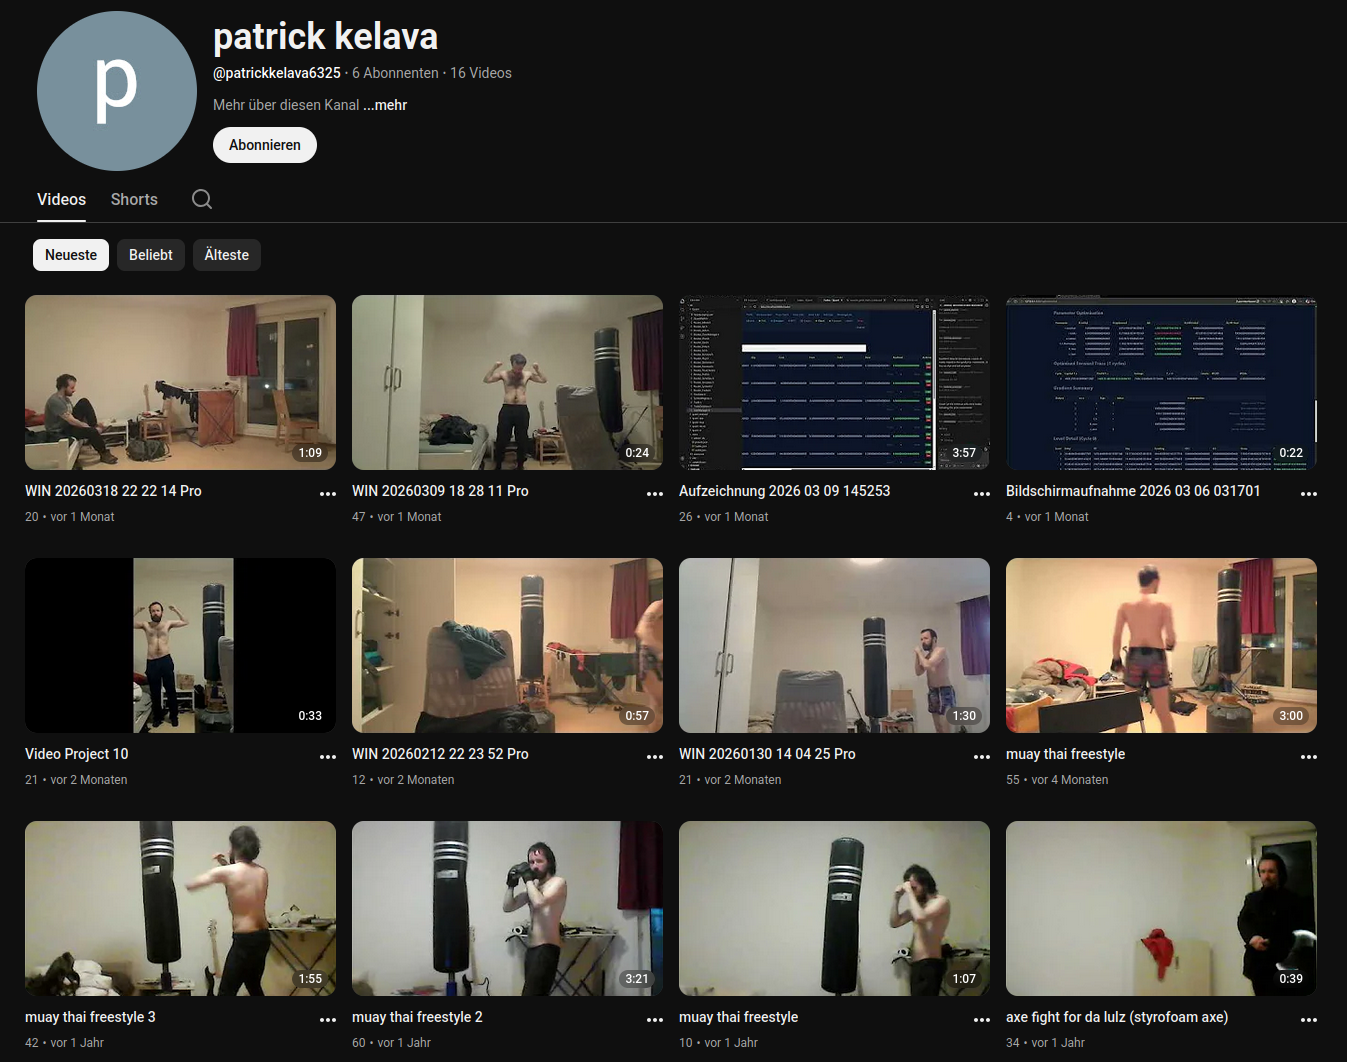Open options menu for Bildschirmaufnahme 2026 03 06 031701
Viewport: 1347px width, 1062px height.
click(1309, 493)
